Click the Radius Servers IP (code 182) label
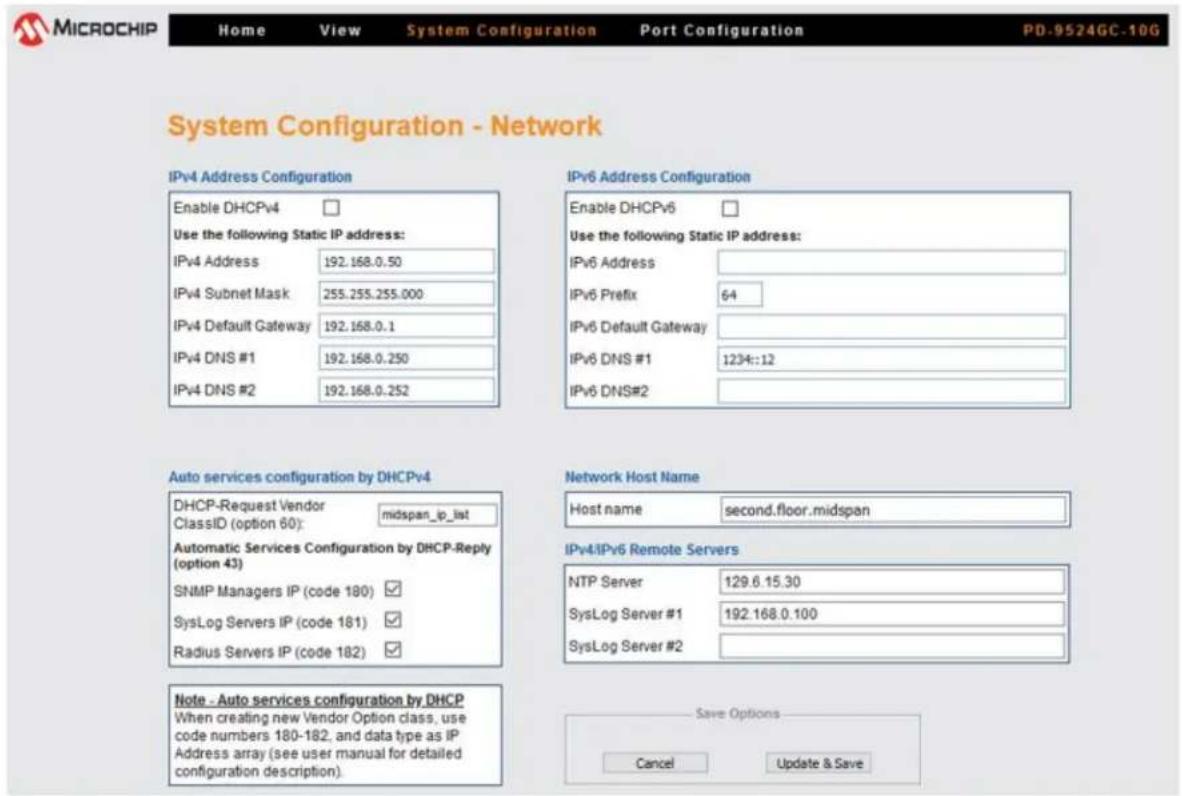The image size is (1182, 796). (x=269, y=652)
